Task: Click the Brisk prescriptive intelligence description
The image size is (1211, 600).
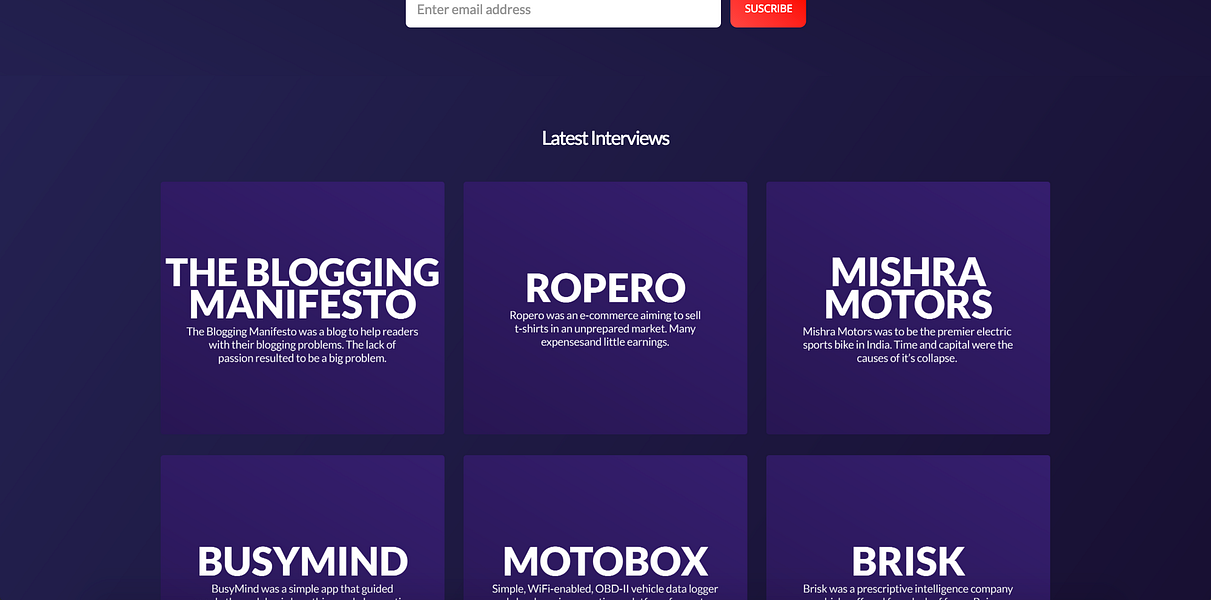Action: (x=908, y=592)
